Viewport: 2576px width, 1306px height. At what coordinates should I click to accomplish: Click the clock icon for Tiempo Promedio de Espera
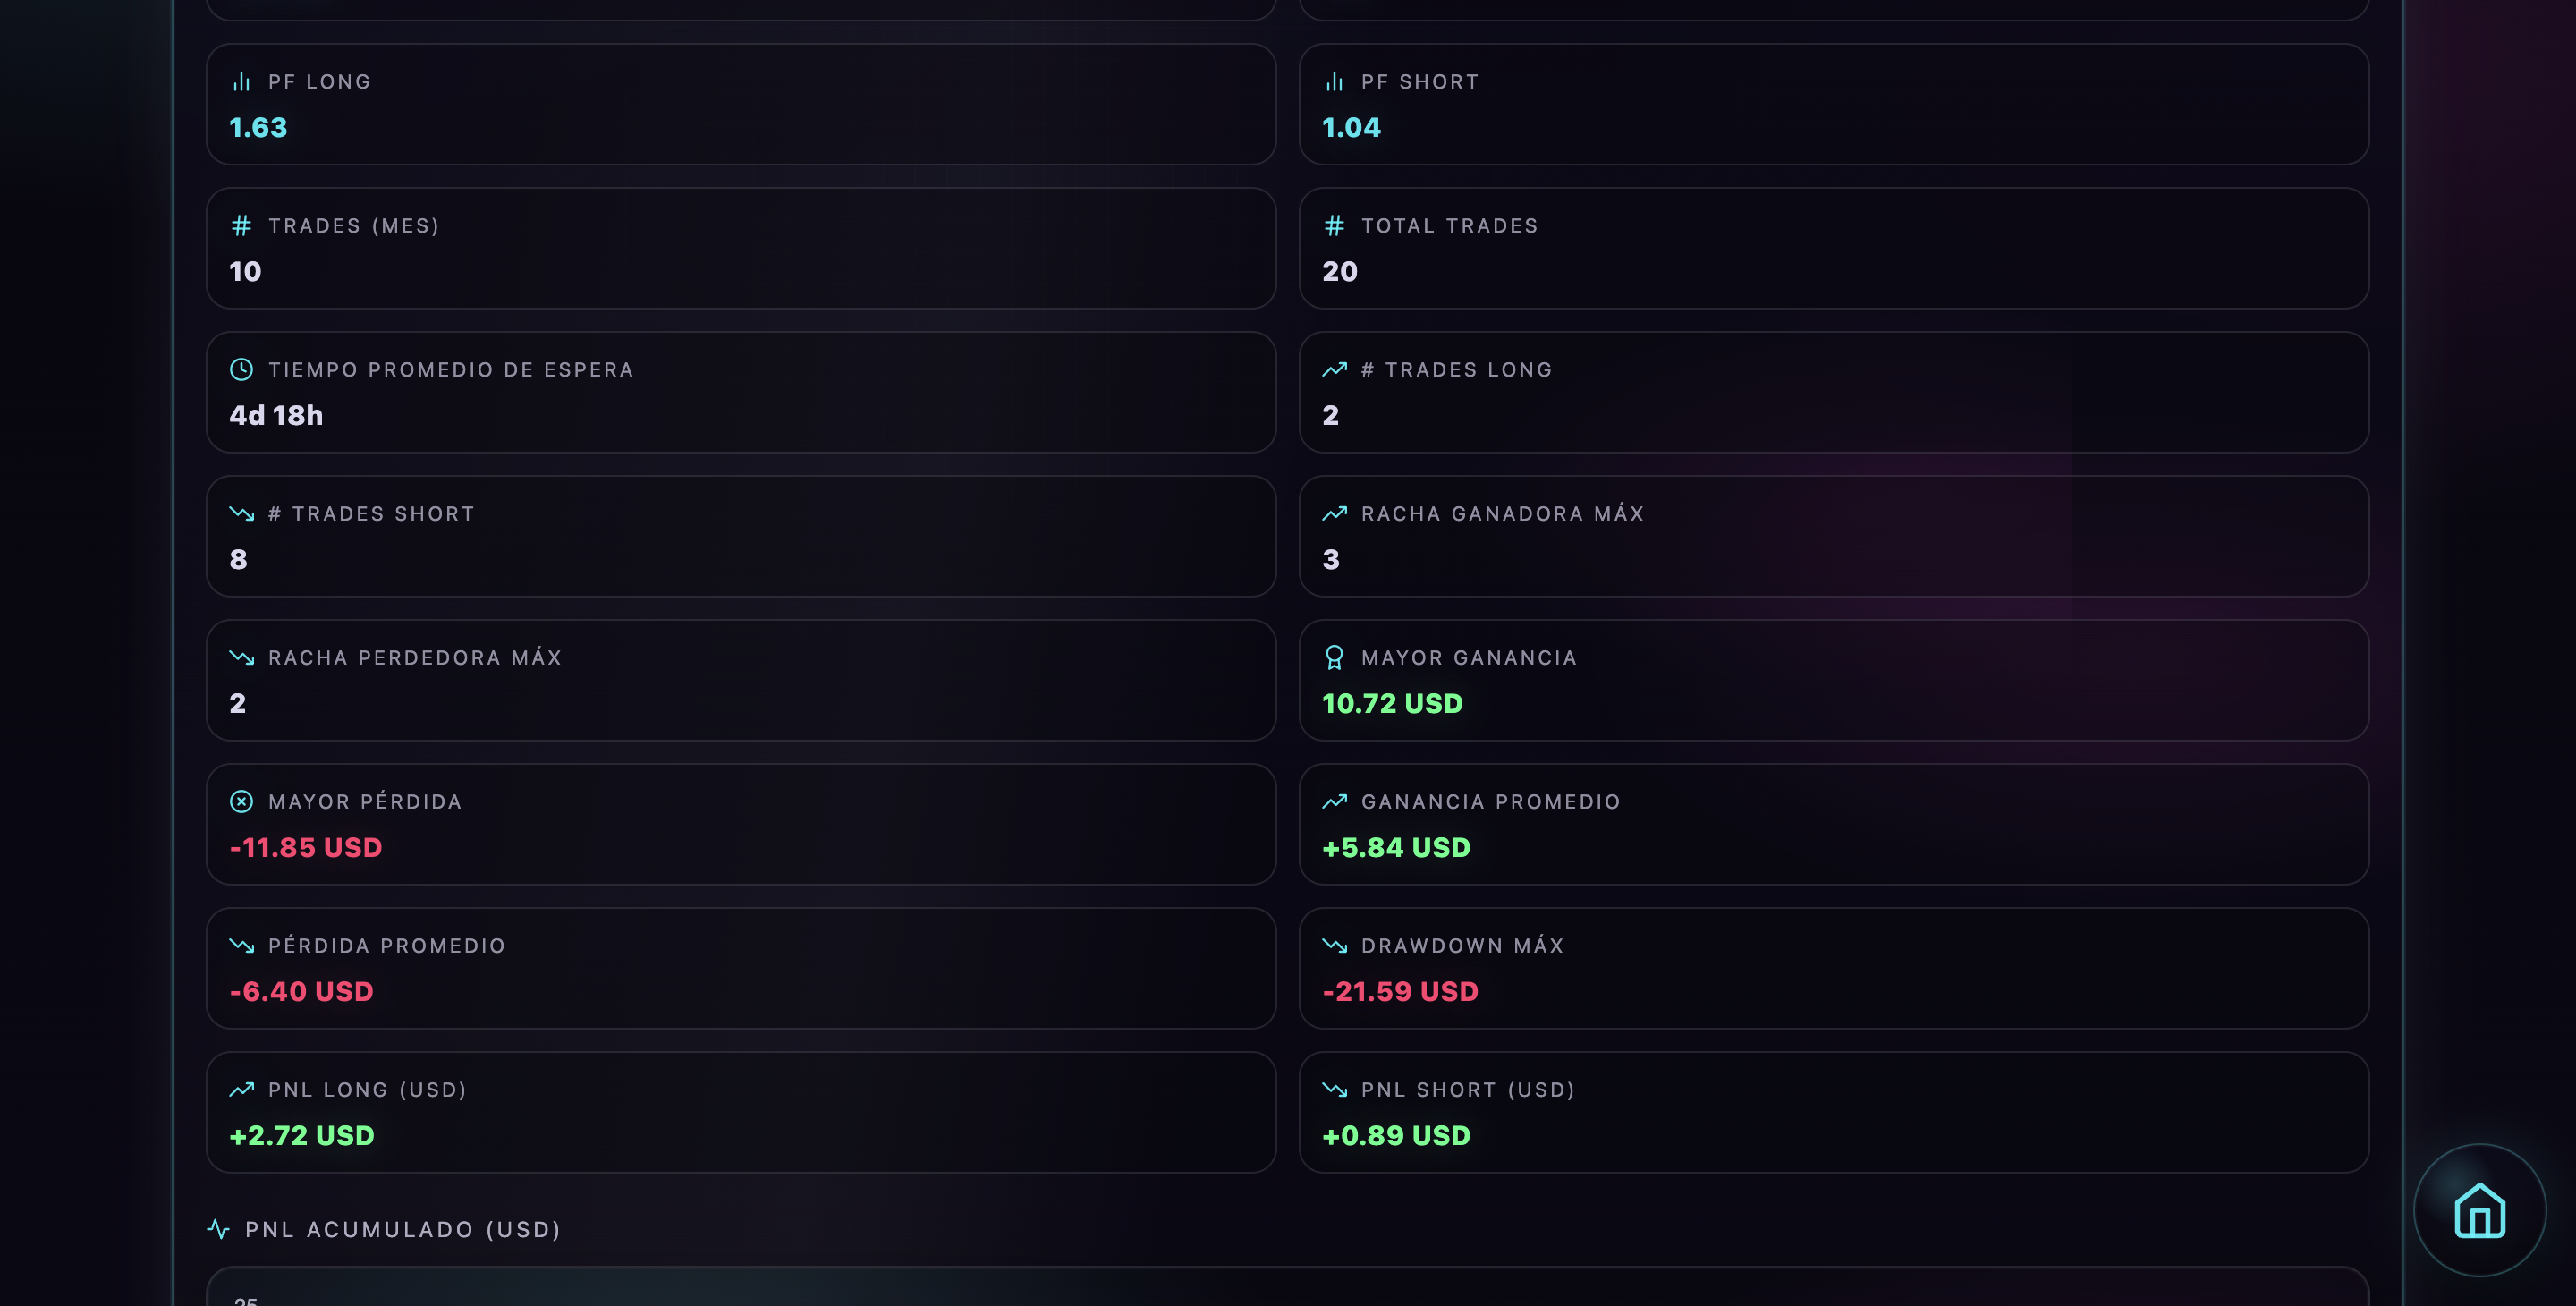(x=241, y=370)
